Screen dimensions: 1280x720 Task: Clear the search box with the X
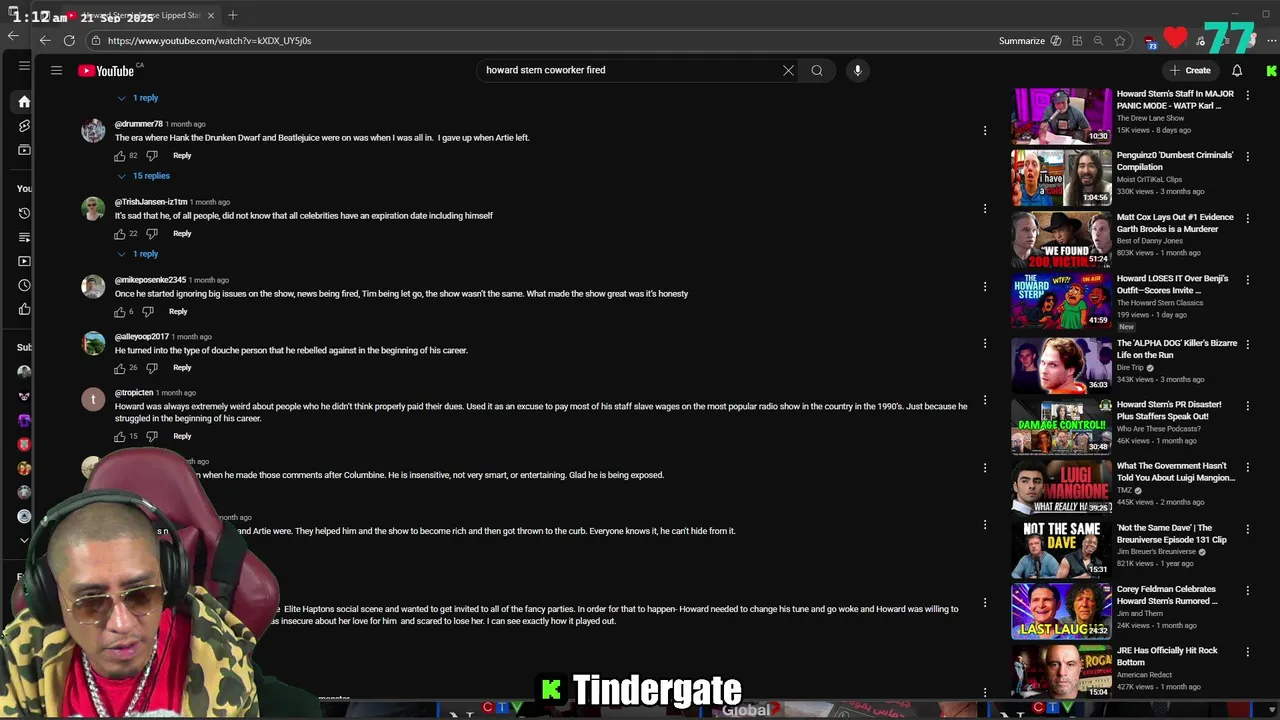click(788, 70)
